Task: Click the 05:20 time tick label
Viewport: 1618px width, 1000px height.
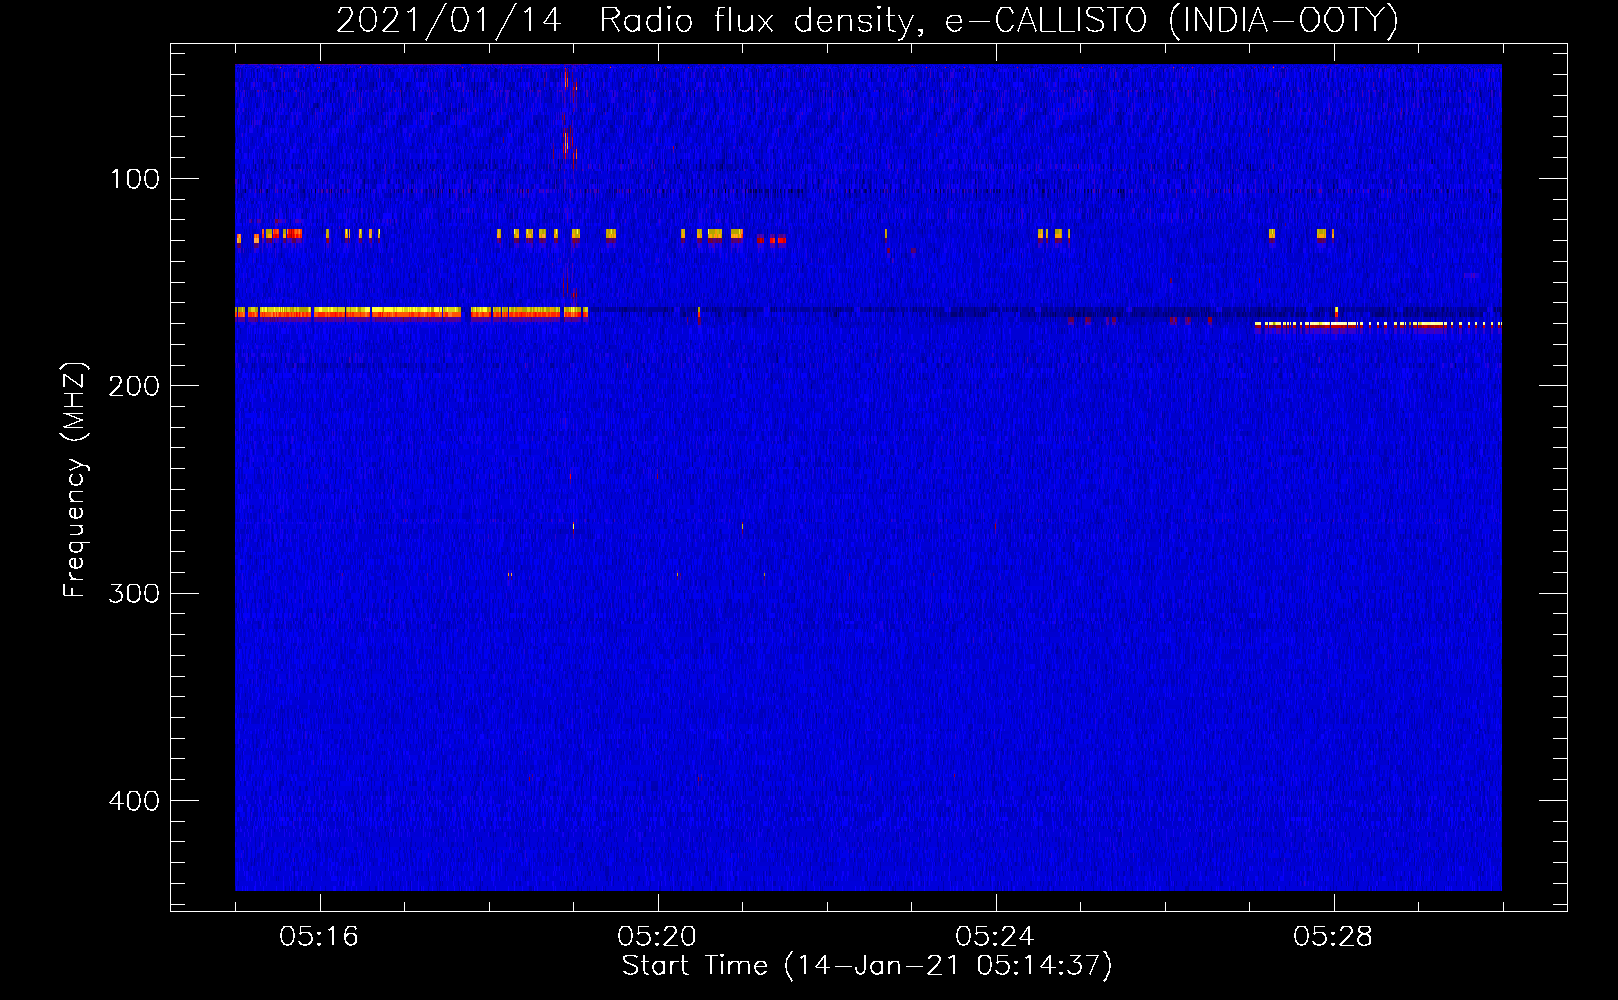Action: pyautogui.click(x=657, y=936)
